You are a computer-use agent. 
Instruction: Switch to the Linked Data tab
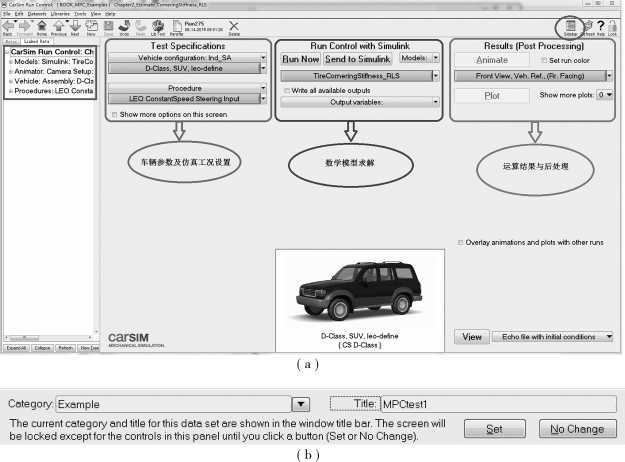click(x=36, y=41)
